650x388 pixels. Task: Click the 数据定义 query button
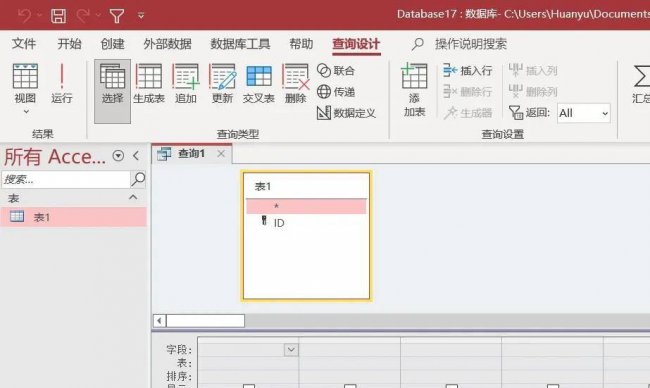346,113
